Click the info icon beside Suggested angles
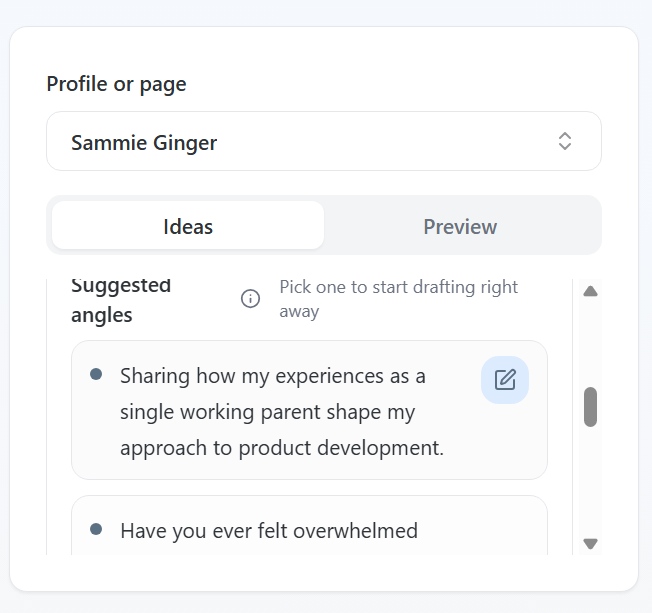The height and width of the screenshot is (613, 652). click(x=251, y=299)
